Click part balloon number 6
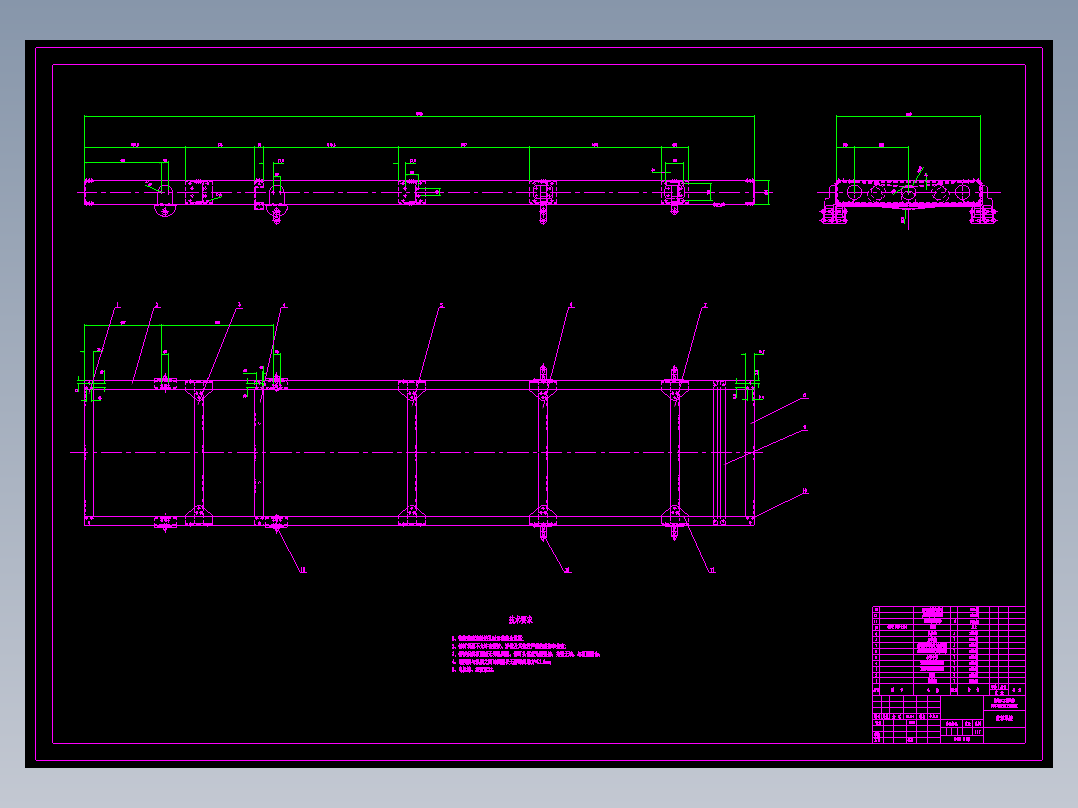This screenshot has width=1078, height=808. [571, 305]
